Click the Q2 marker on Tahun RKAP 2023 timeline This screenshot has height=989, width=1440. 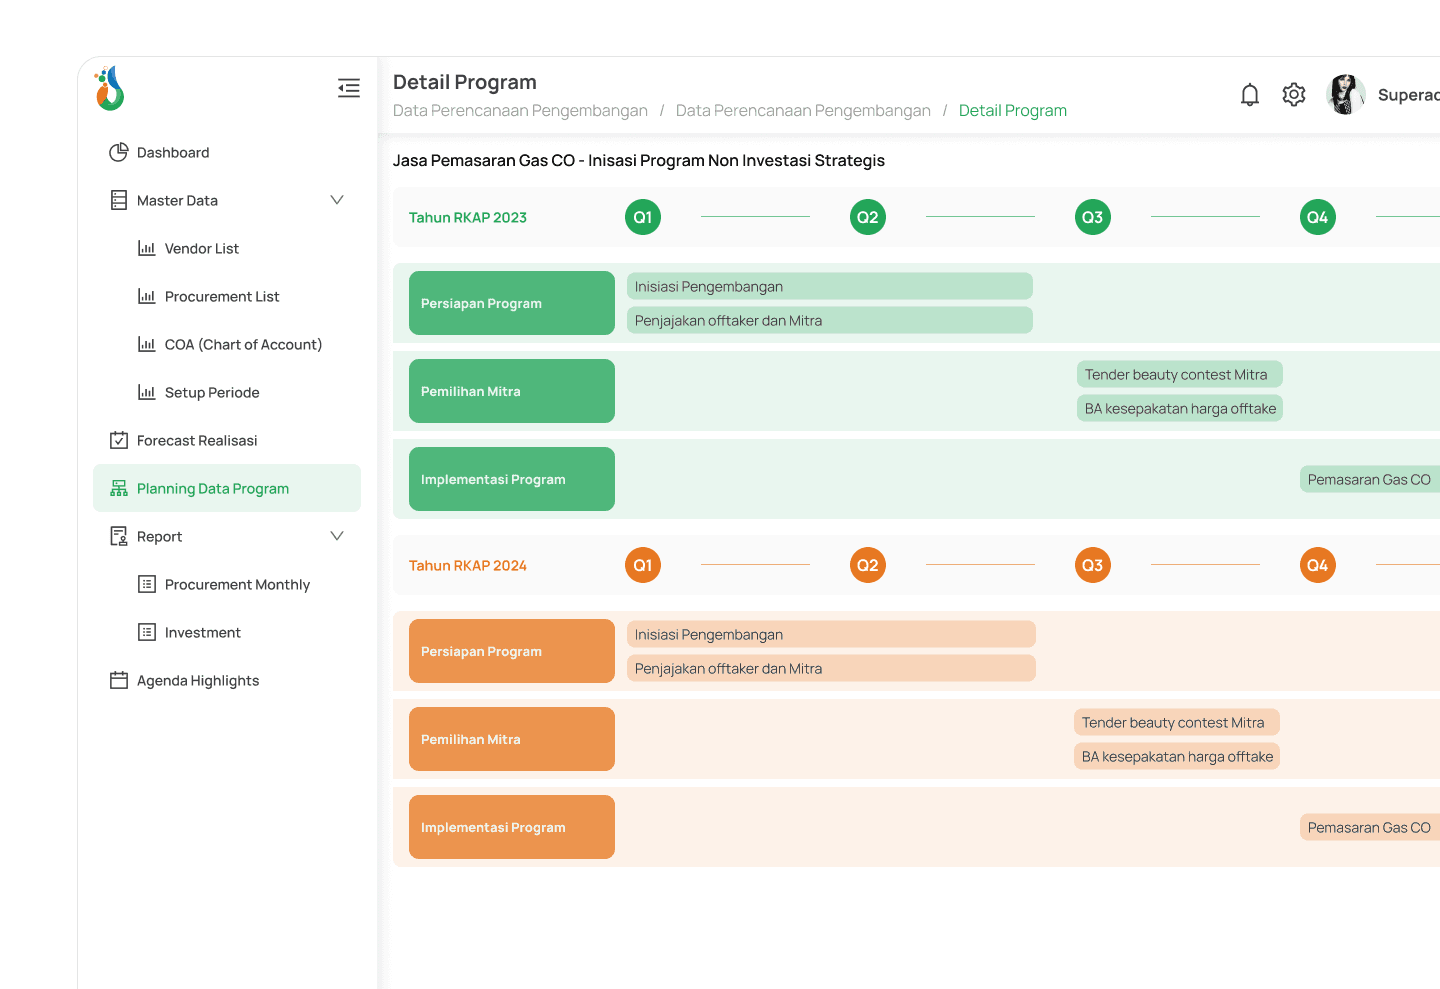(x=867, y=216)
